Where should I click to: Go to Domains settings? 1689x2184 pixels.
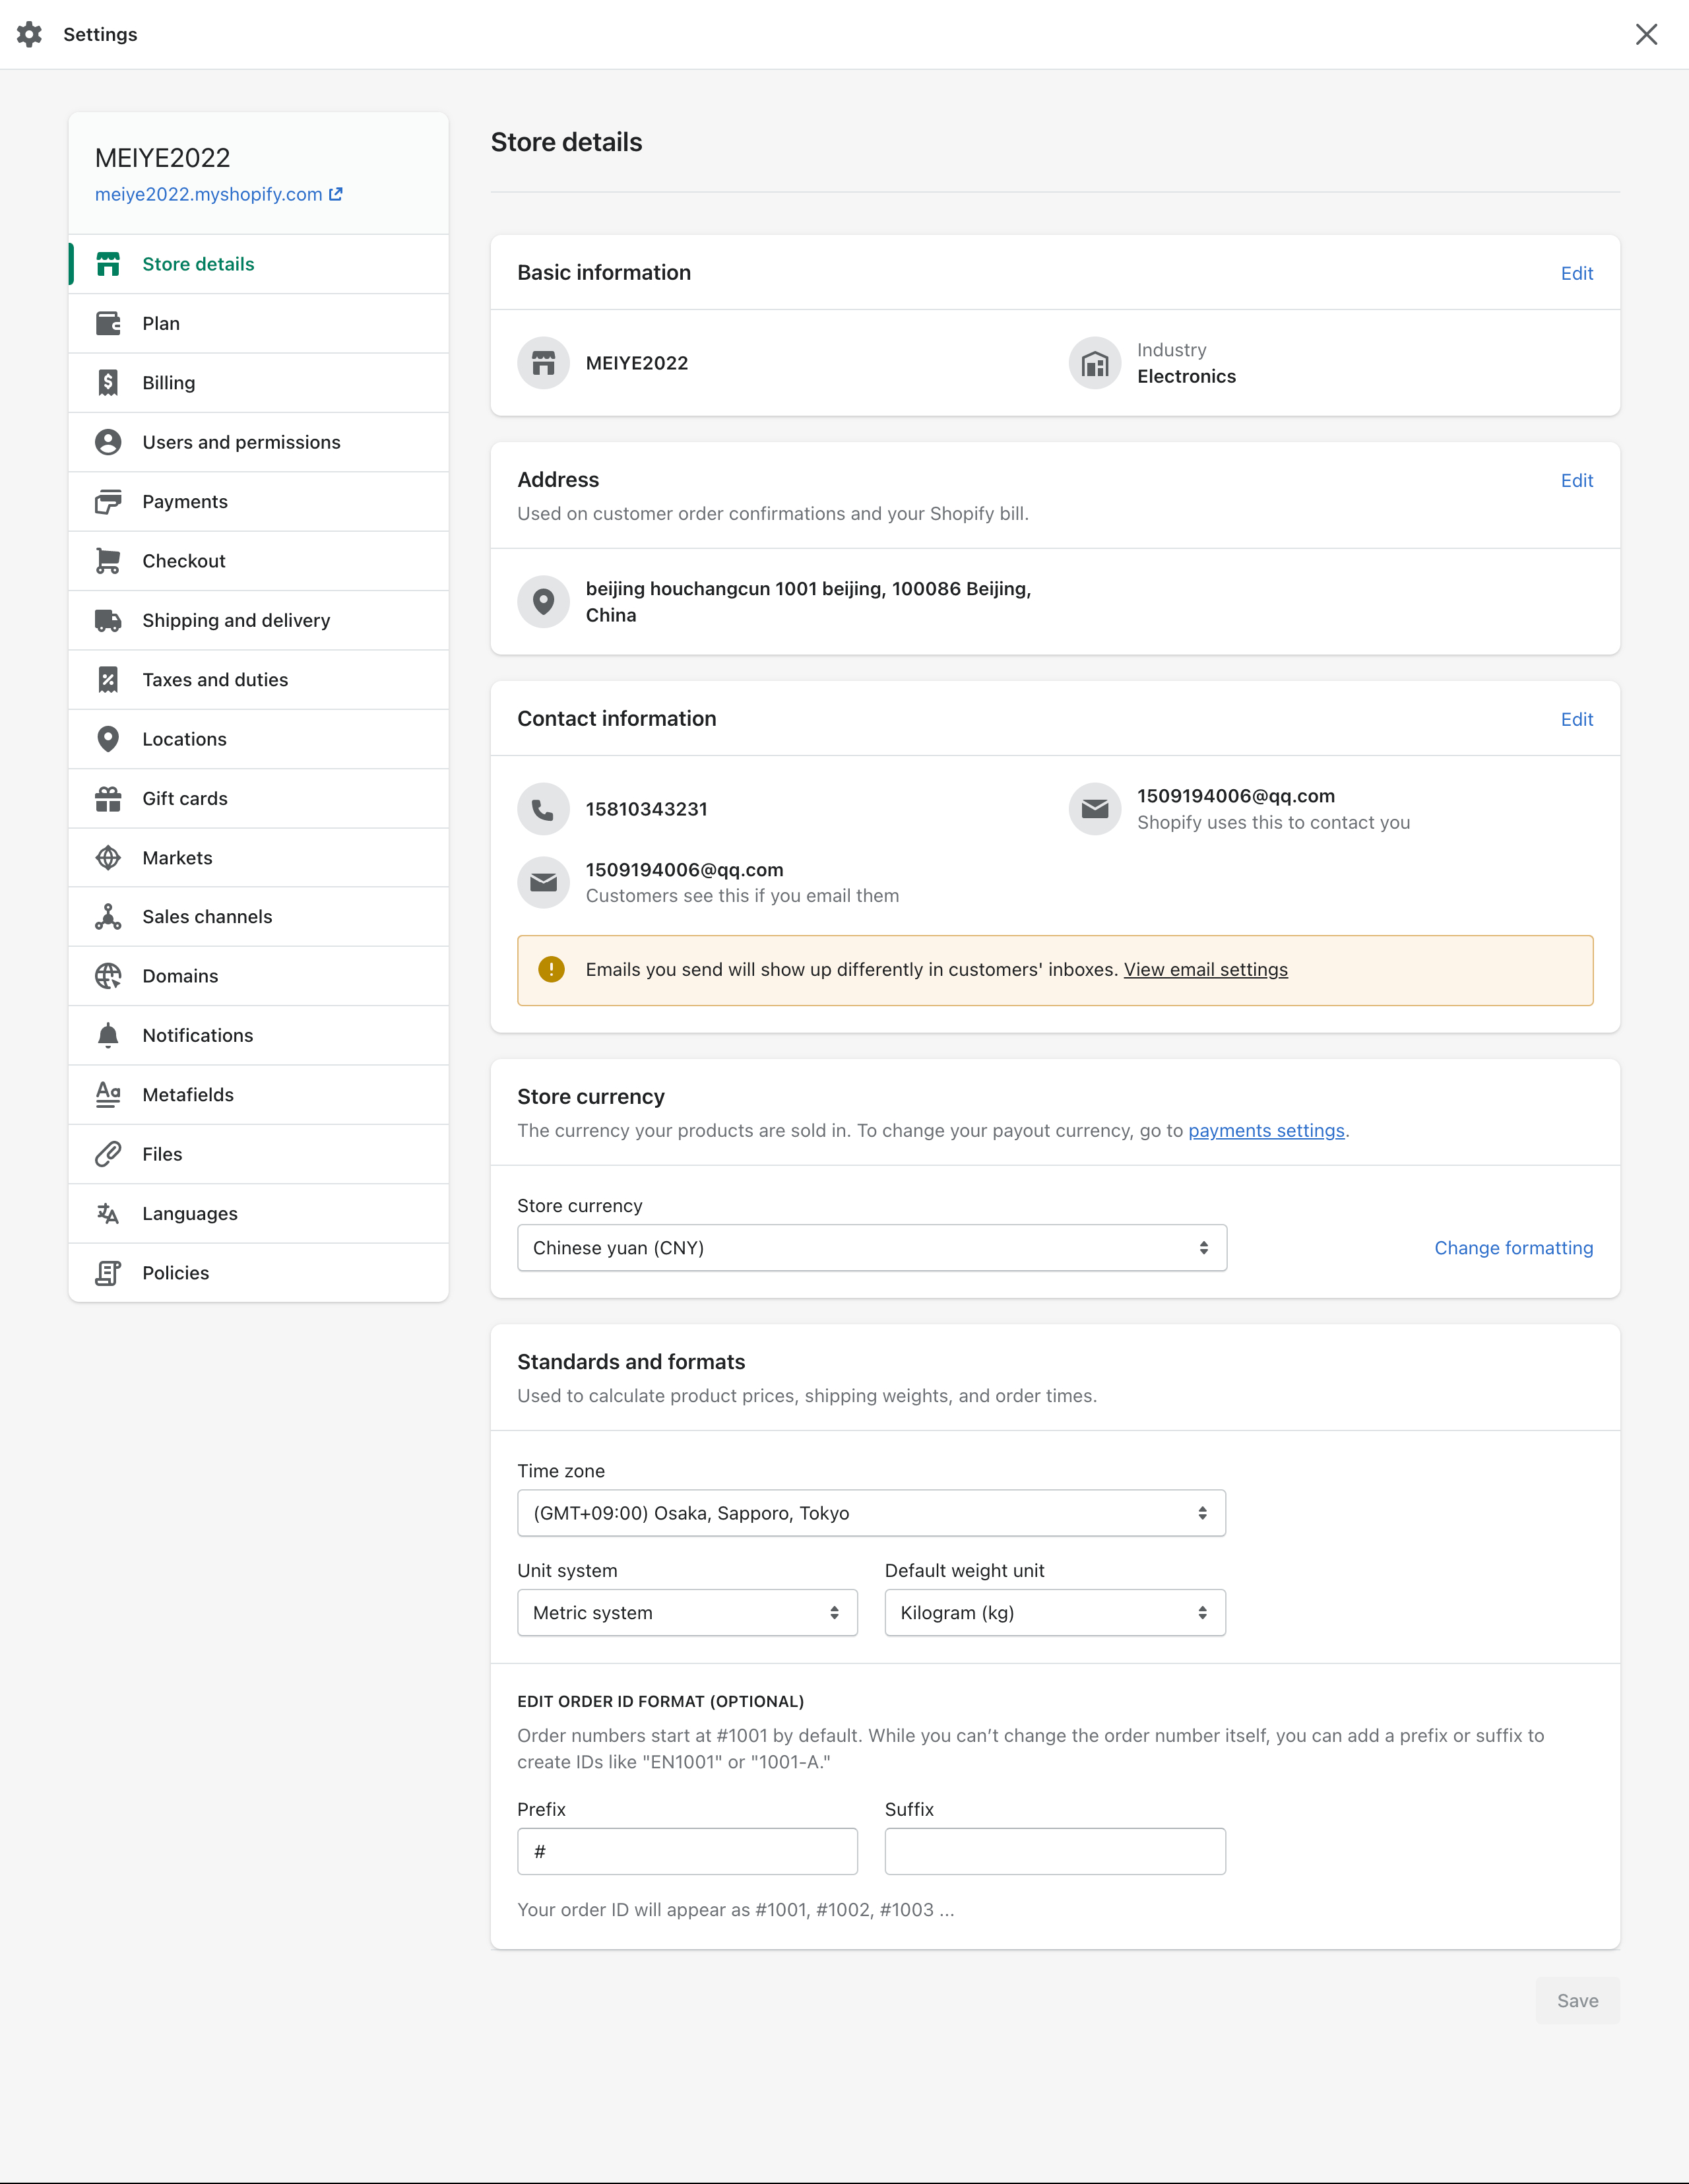tap(258, 976)
